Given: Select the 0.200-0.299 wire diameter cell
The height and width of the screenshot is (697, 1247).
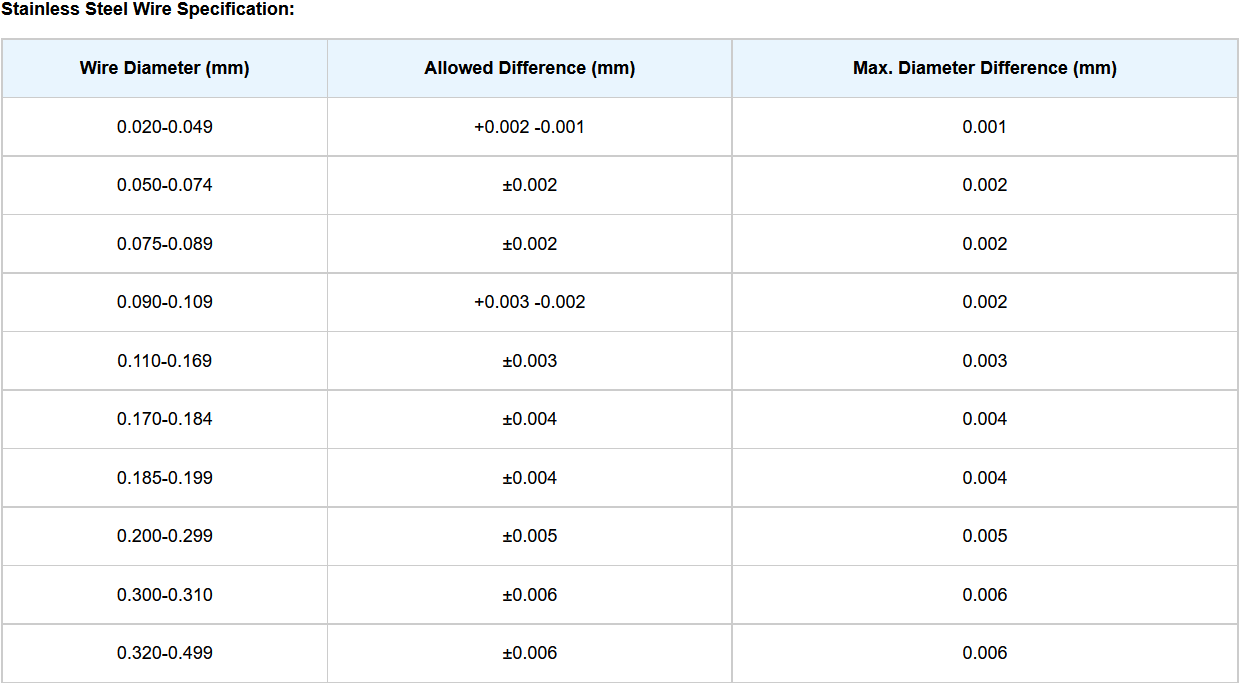Looking at the screenshot, I should click(165, 536).
